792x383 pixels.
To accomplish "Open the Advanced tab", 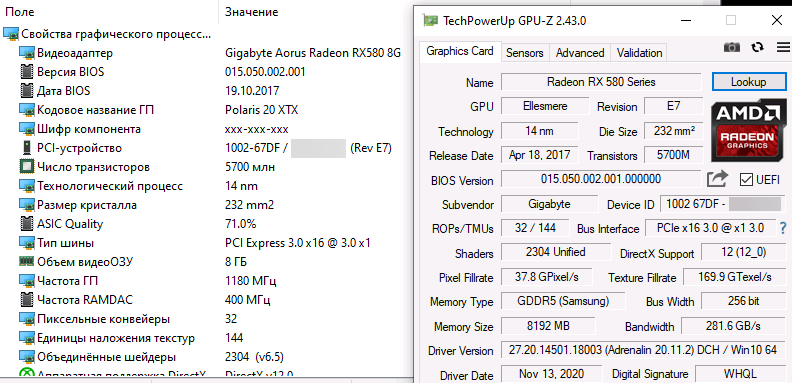I will (x=580, y=53).
